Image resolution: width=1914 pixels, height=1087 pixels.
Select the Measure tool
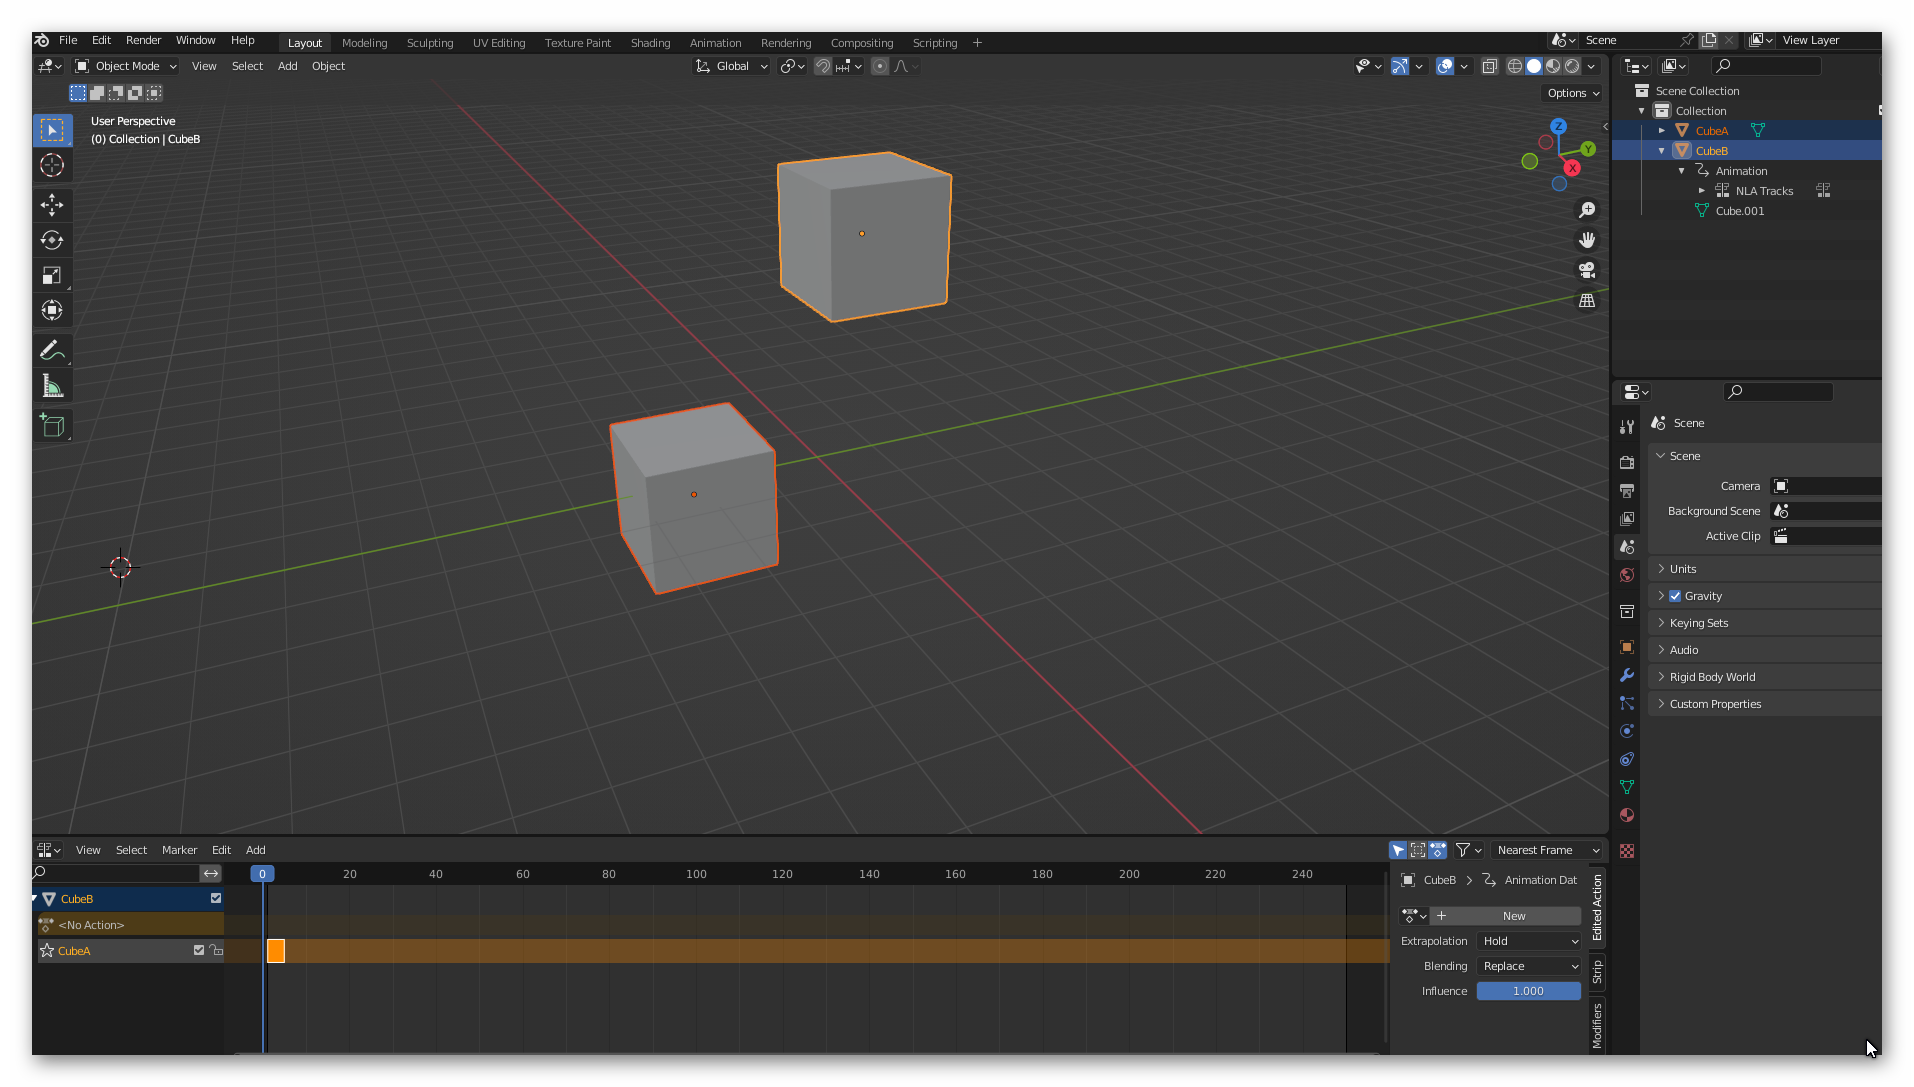[52, 386]
